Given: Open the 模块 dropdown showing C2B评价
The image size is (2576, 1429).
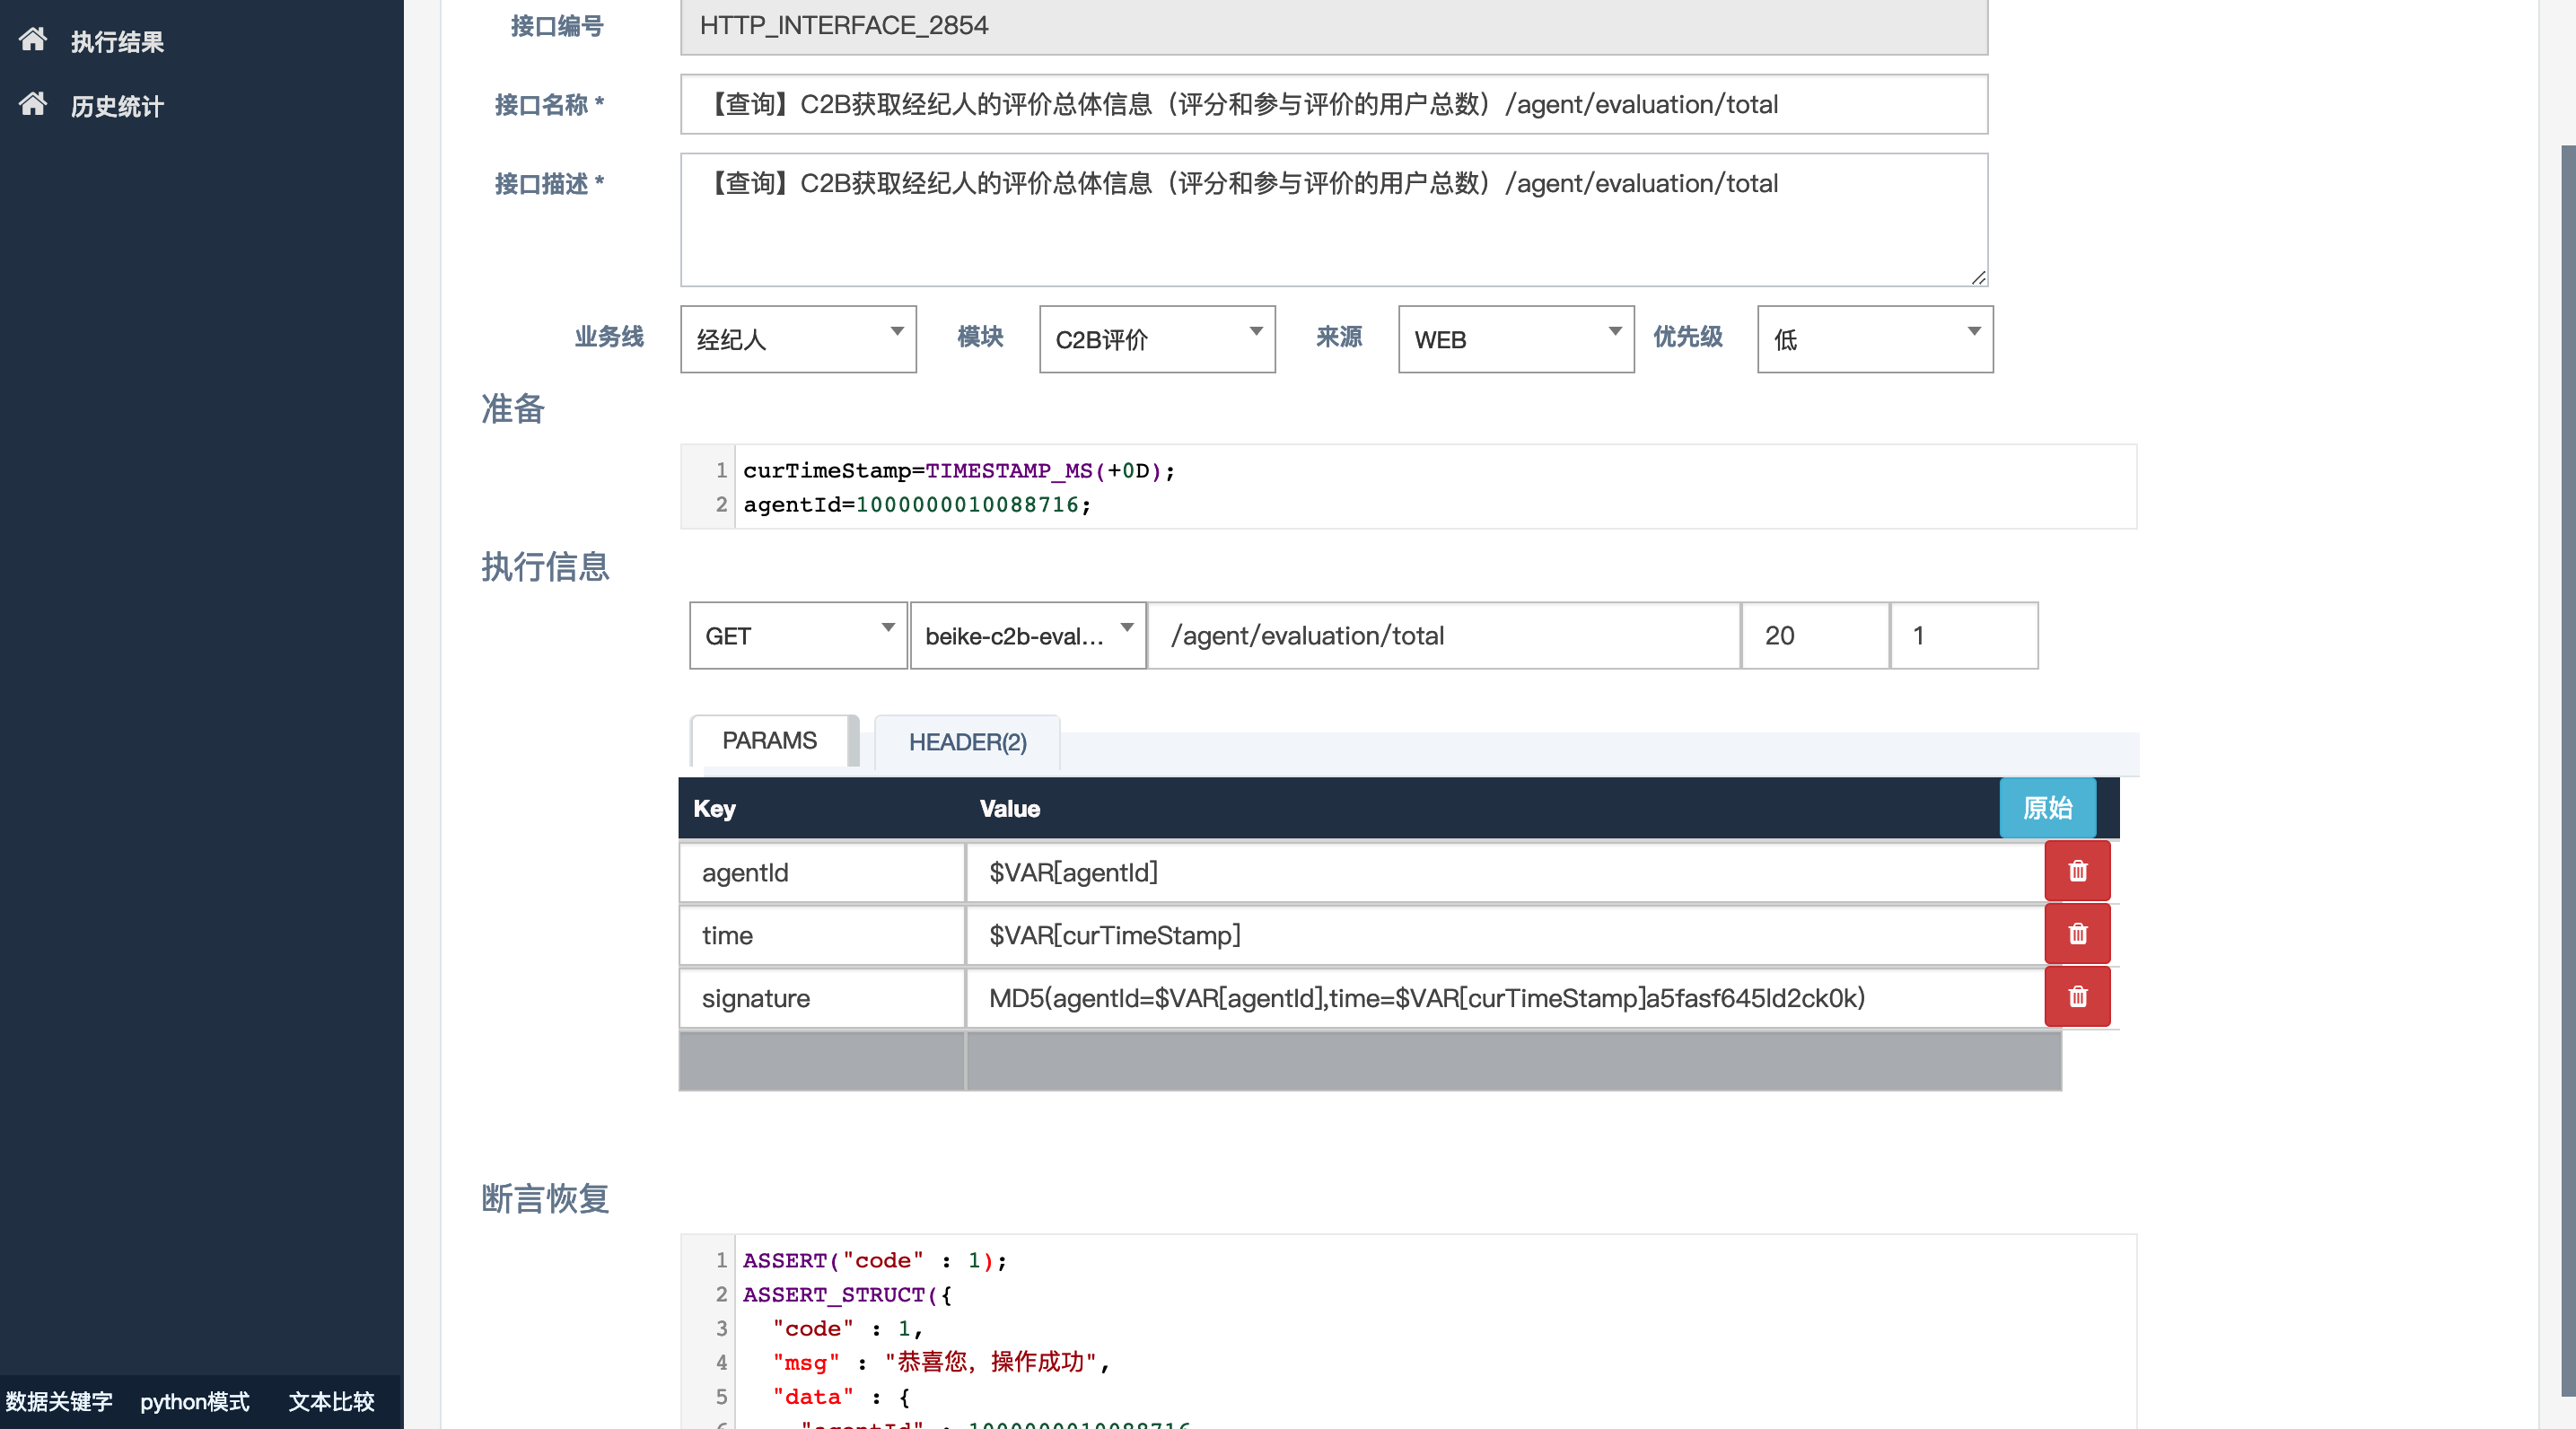Looking at the screenshot, I should [1157, 339].
